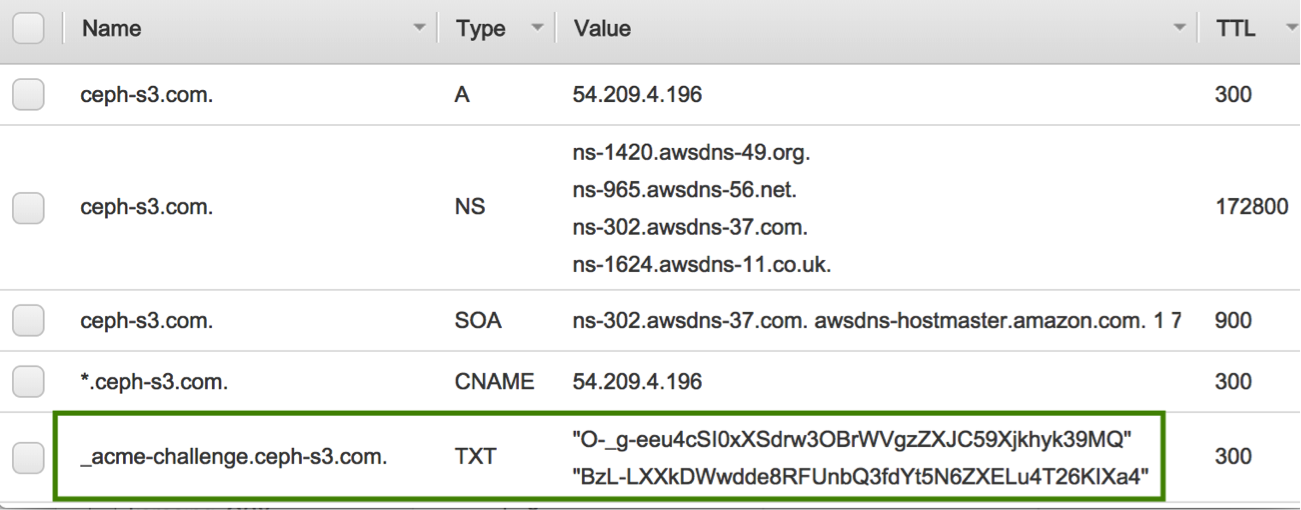Open the _acme-challenge.ceph-s3.com. record name
Viewport: 1301px width, 510px height.
tap(235, 457)
